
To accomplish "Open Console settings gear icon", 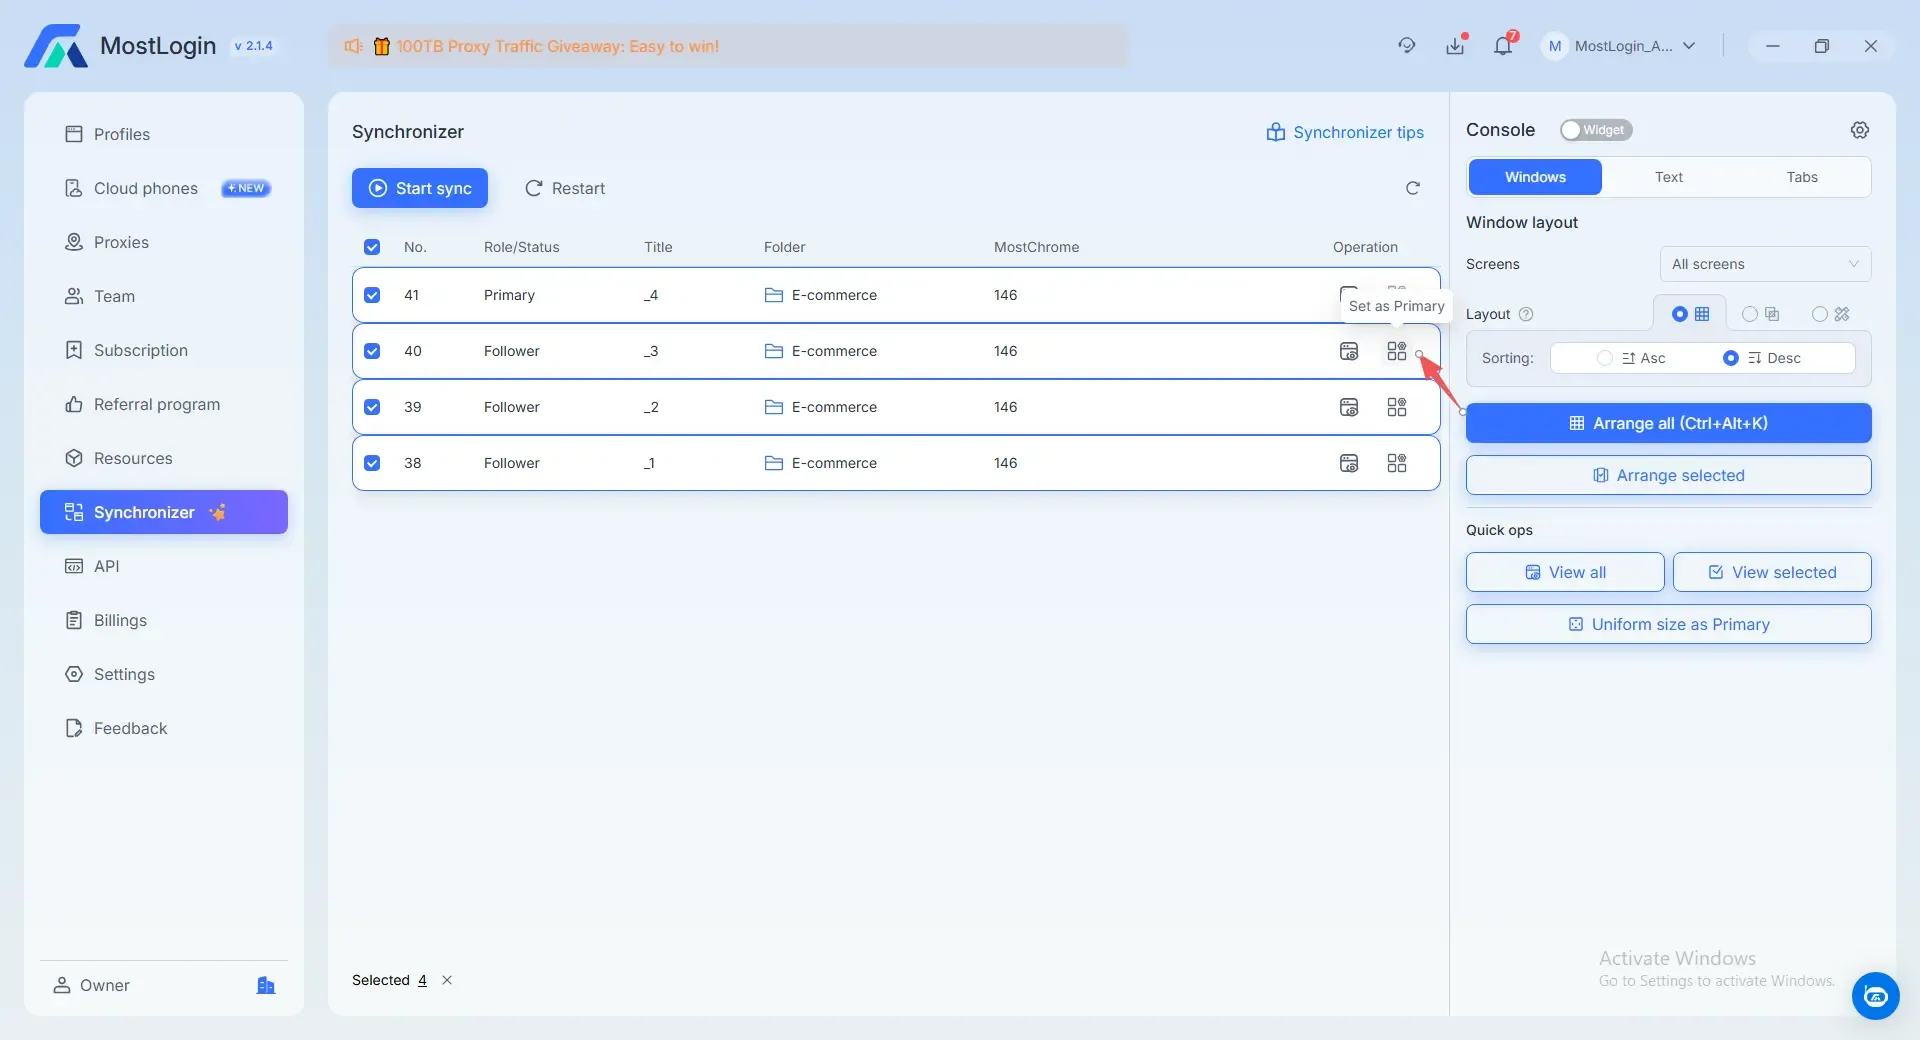I will pos(1859,130).
